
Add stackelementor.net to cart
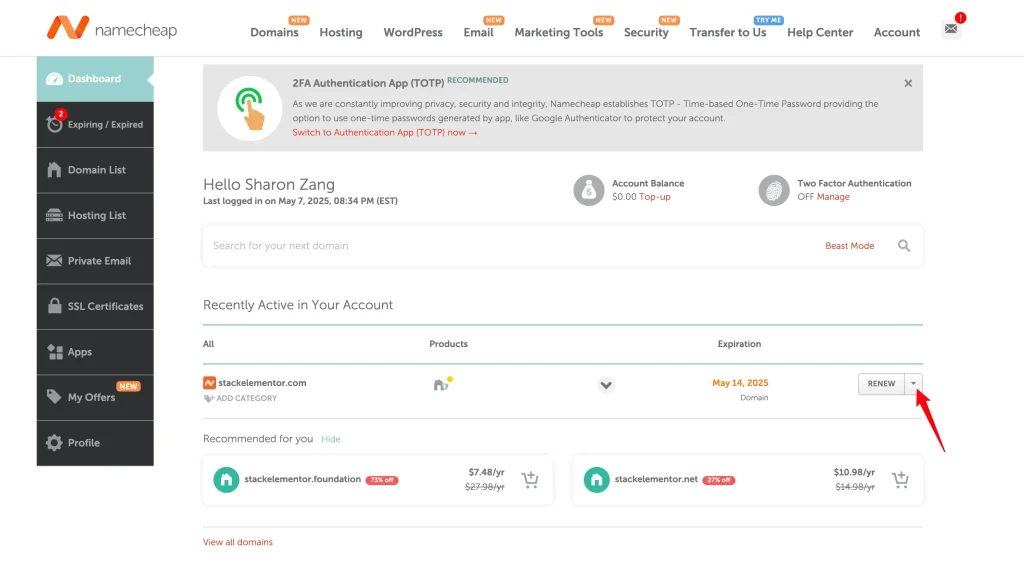900,480
